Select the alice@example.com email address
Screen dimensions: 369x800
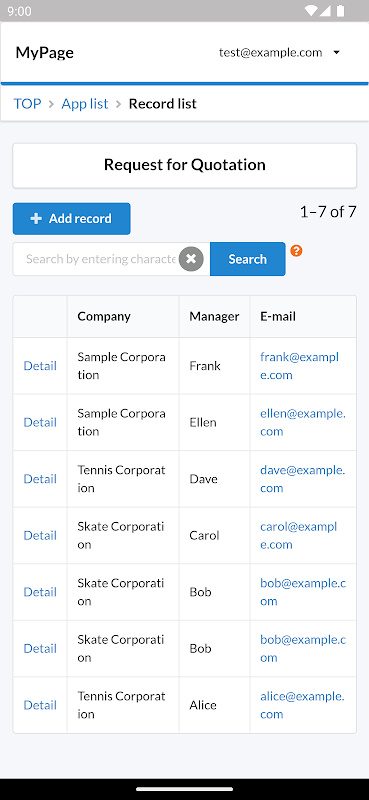tap(303, 705)
